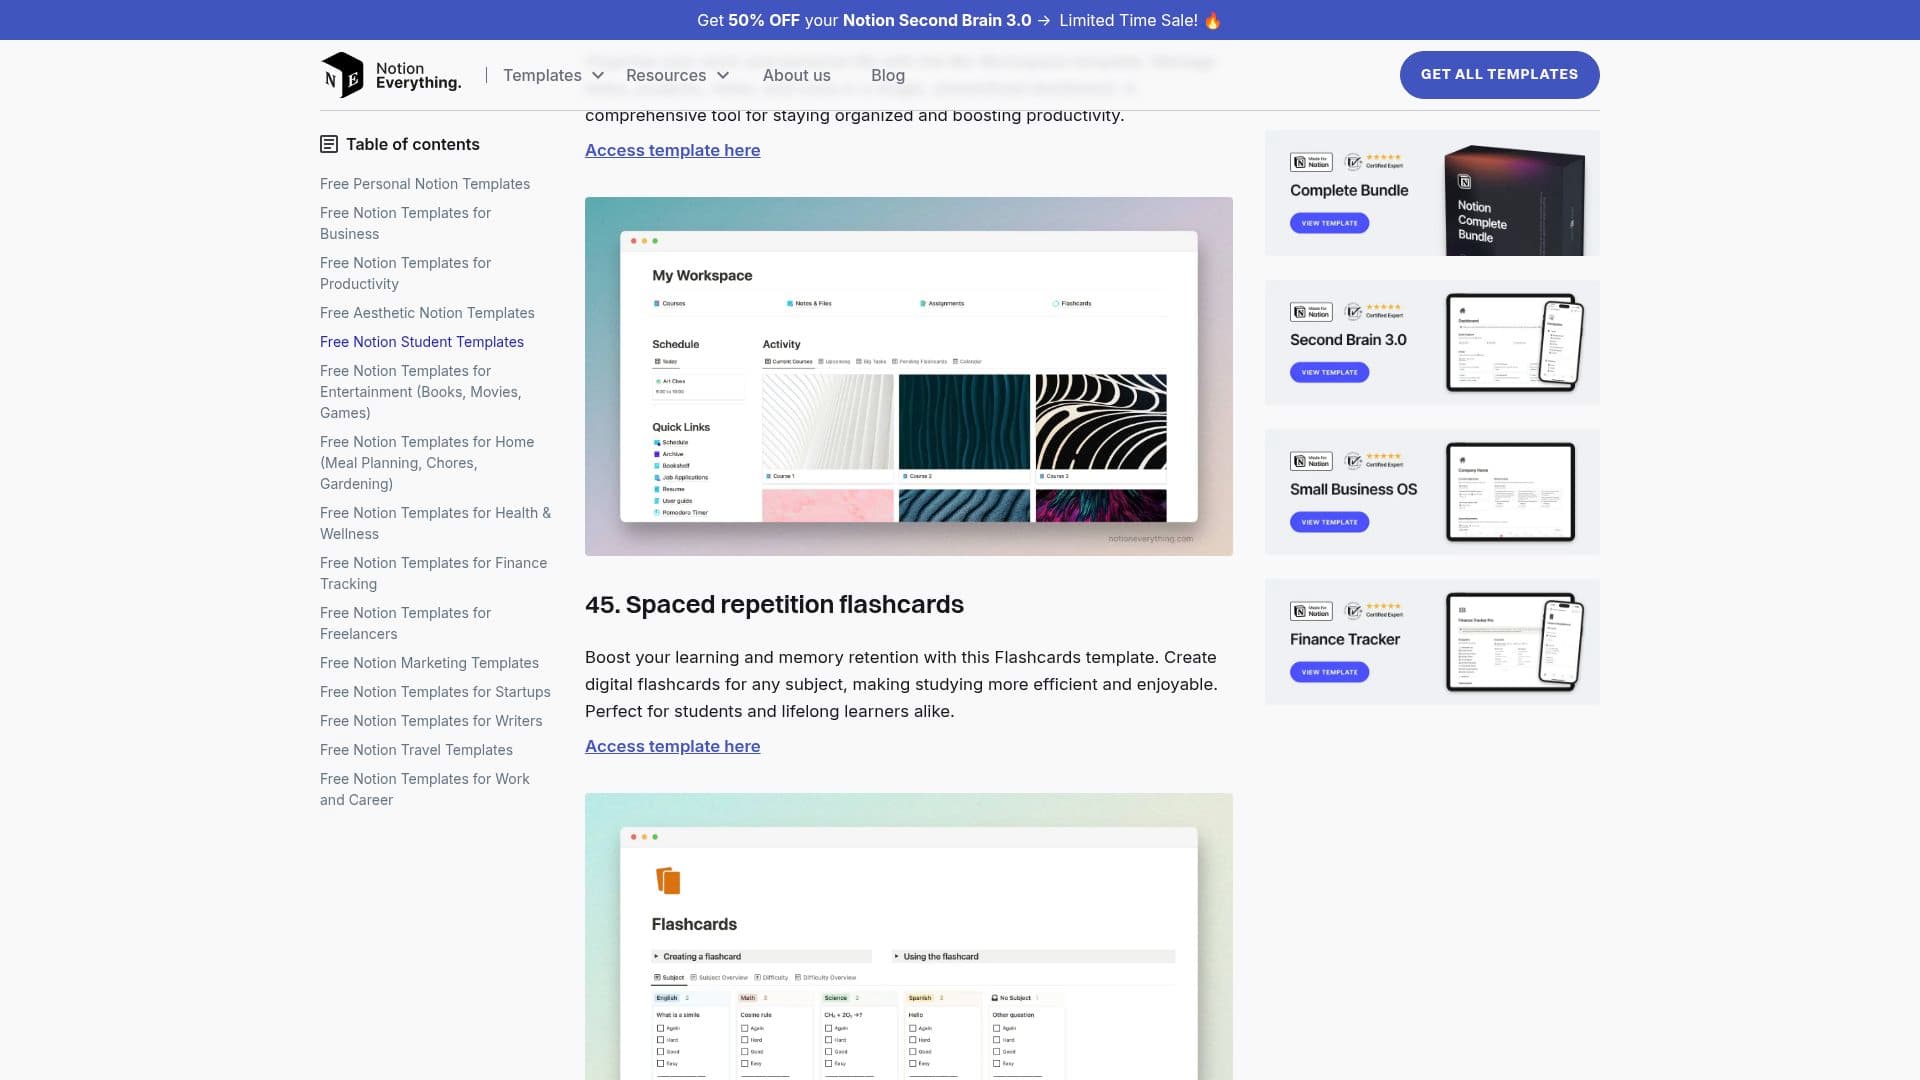Expand the Templates dropdown menu
1920x1080 pixels.
pyautogui.click(x=553, y=75)
